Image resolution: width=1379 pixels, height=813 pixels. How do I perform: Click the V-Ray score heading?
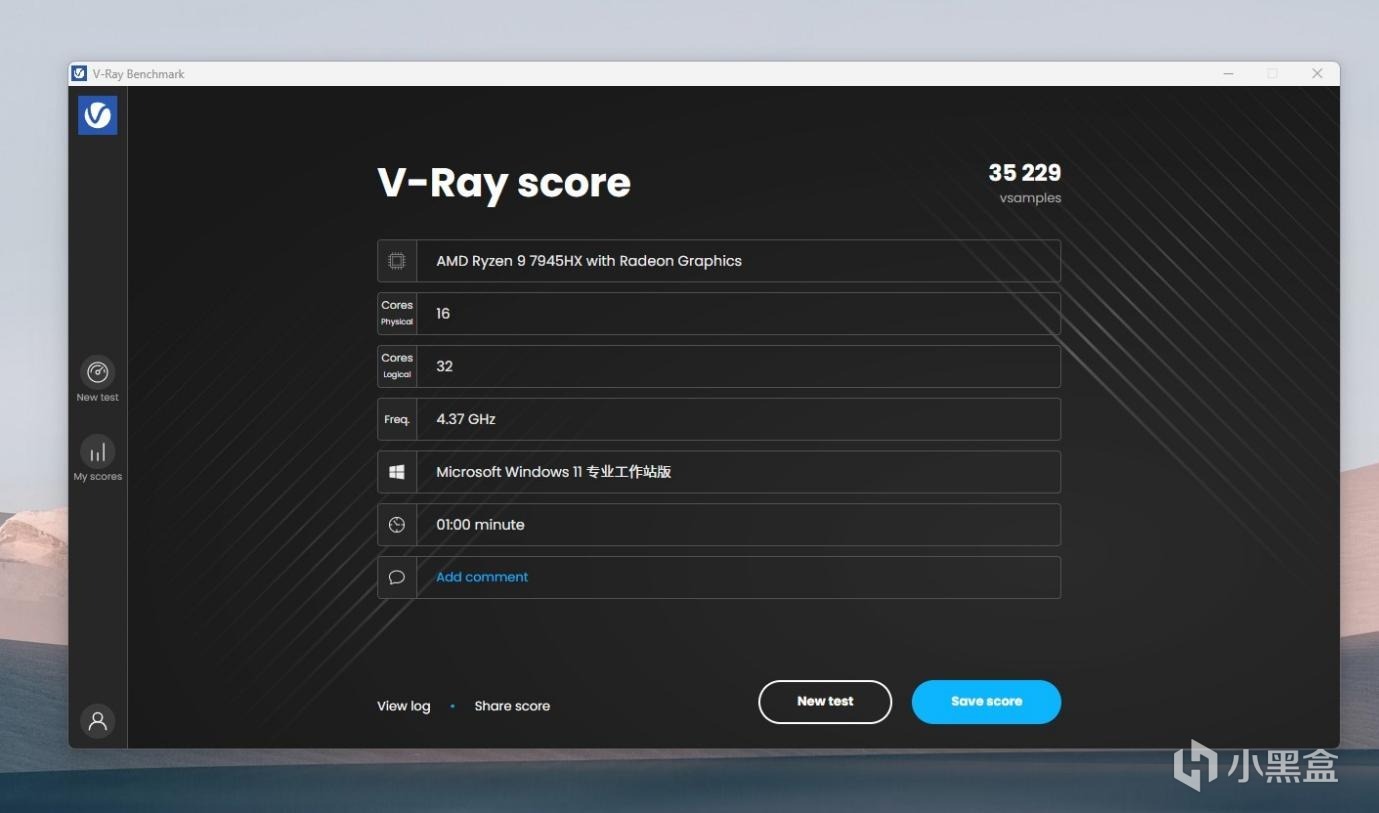(504, 184)
